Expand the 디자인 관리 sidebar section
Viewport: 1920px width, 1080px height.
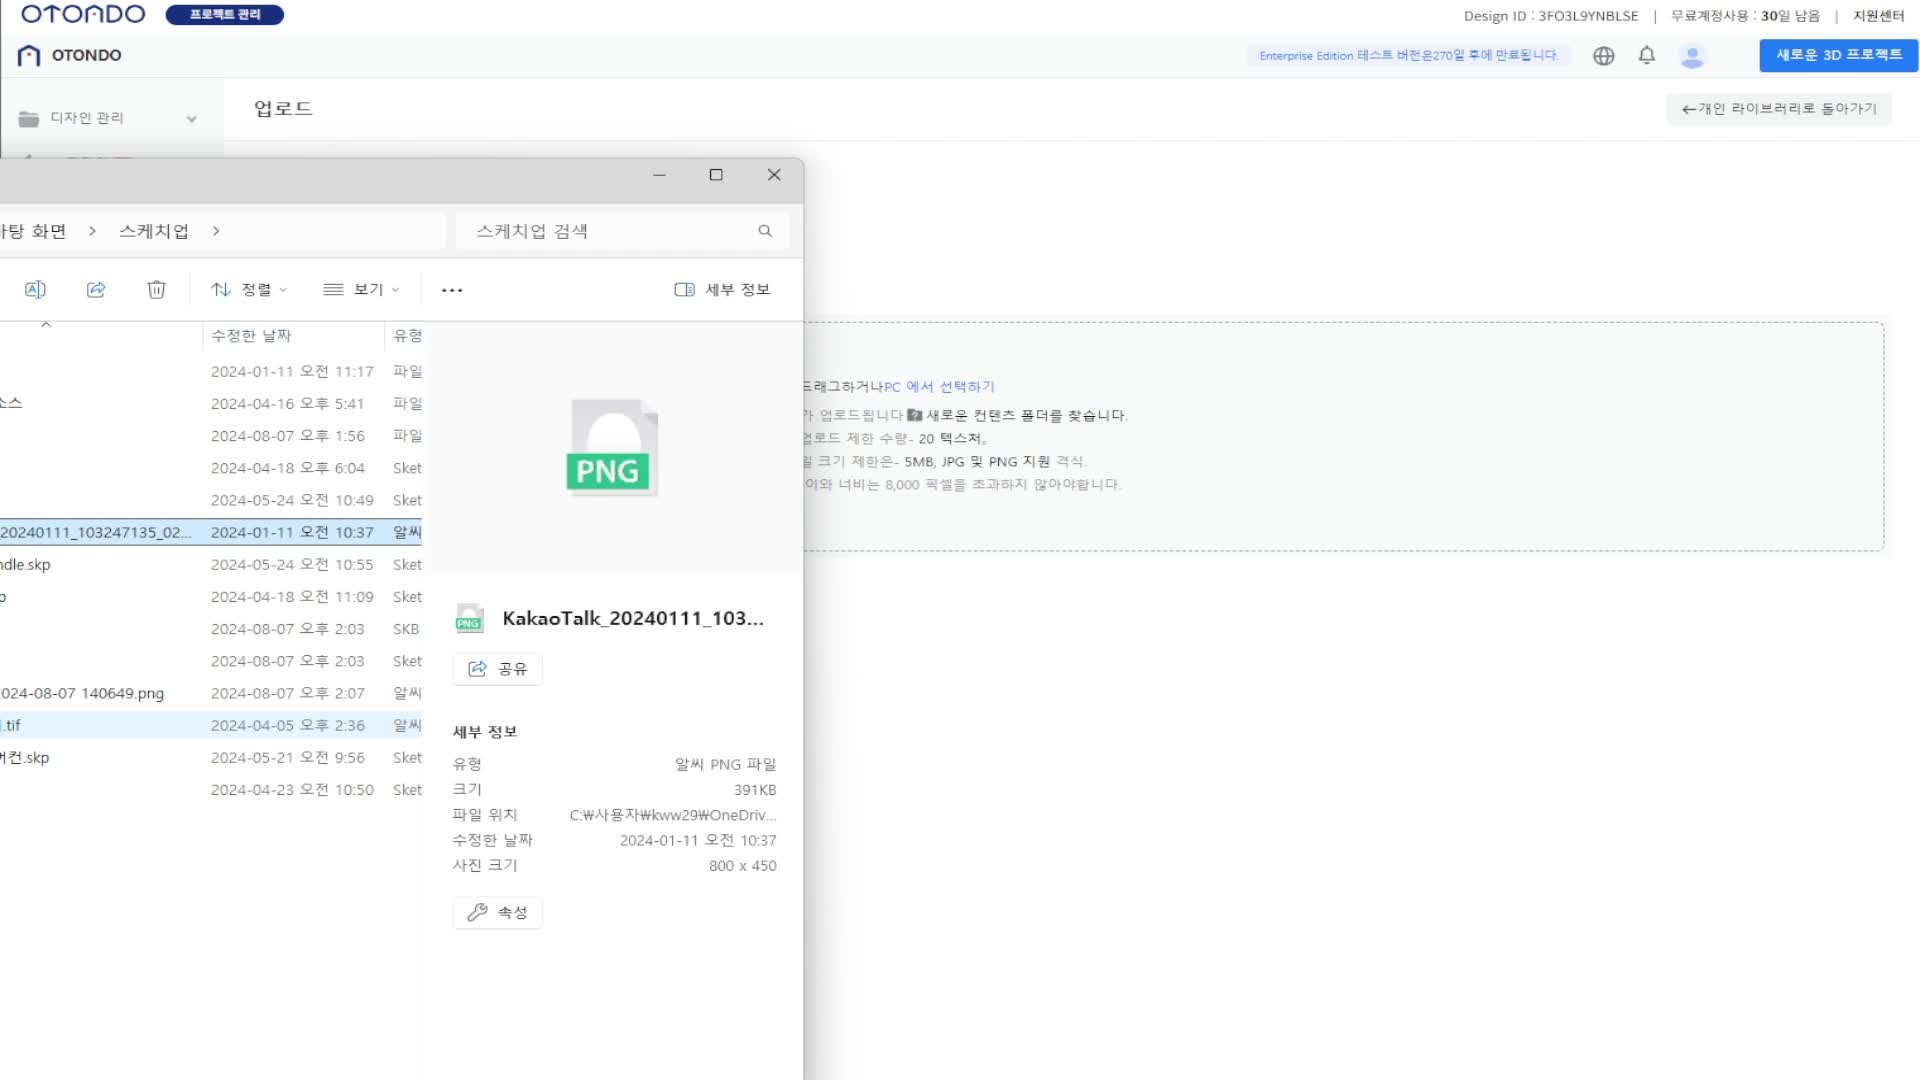point(191,118)
